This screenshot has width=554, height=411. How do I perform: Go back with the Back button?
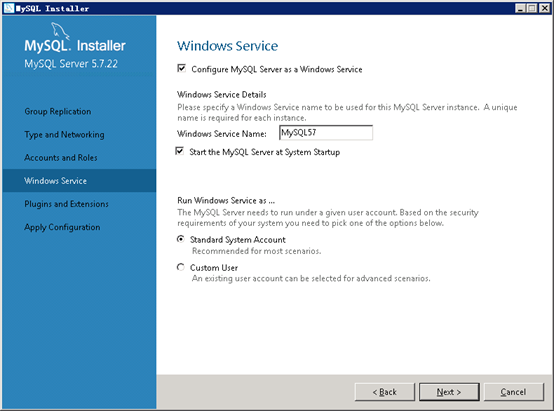coord(385,392)
